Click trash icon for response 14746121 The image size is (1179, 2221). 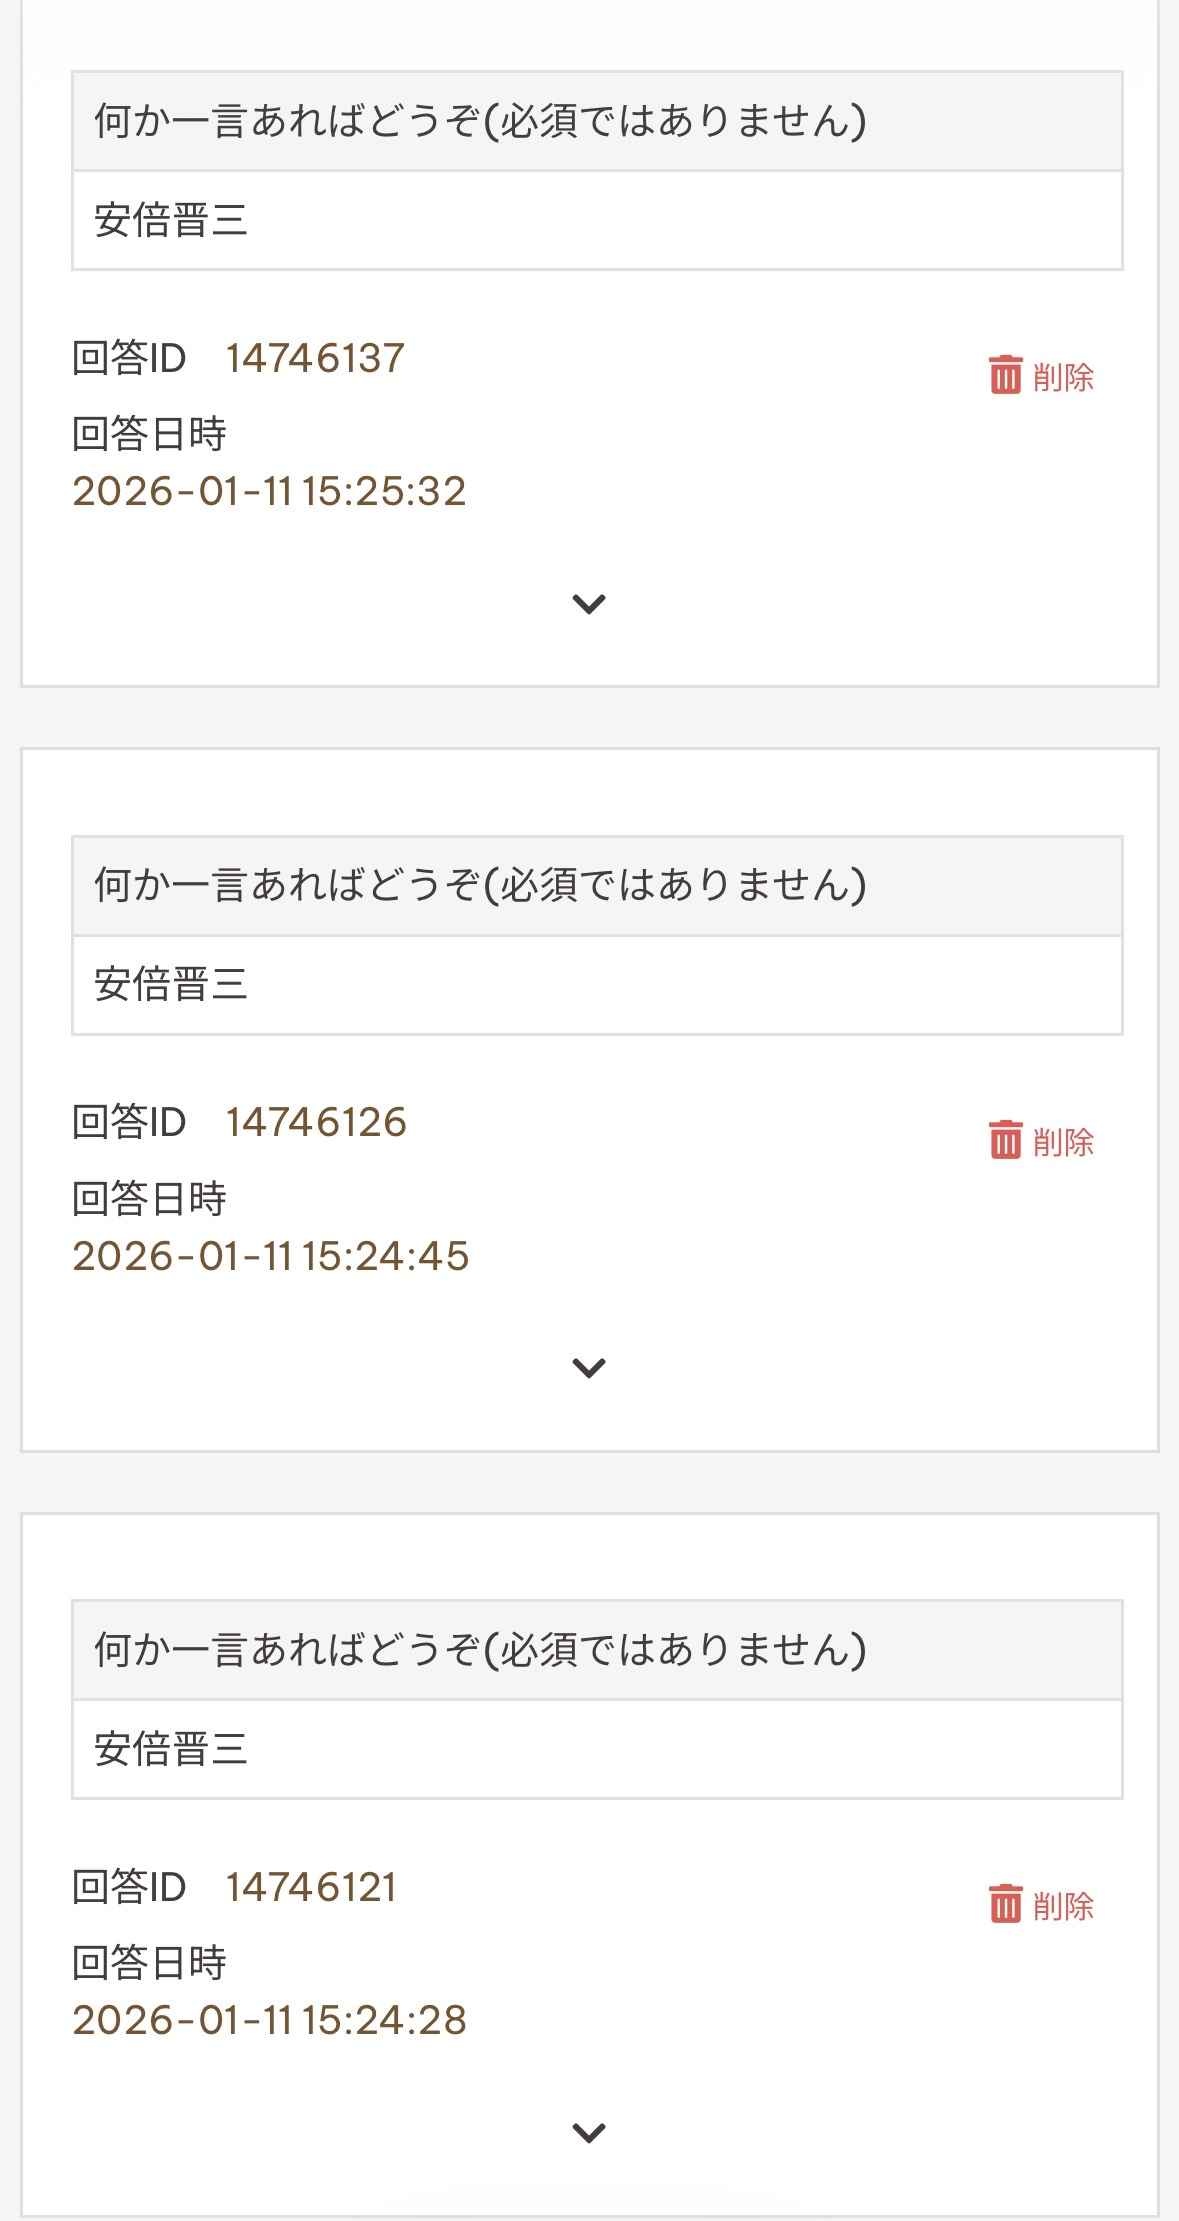(x=1005, y=1905)
